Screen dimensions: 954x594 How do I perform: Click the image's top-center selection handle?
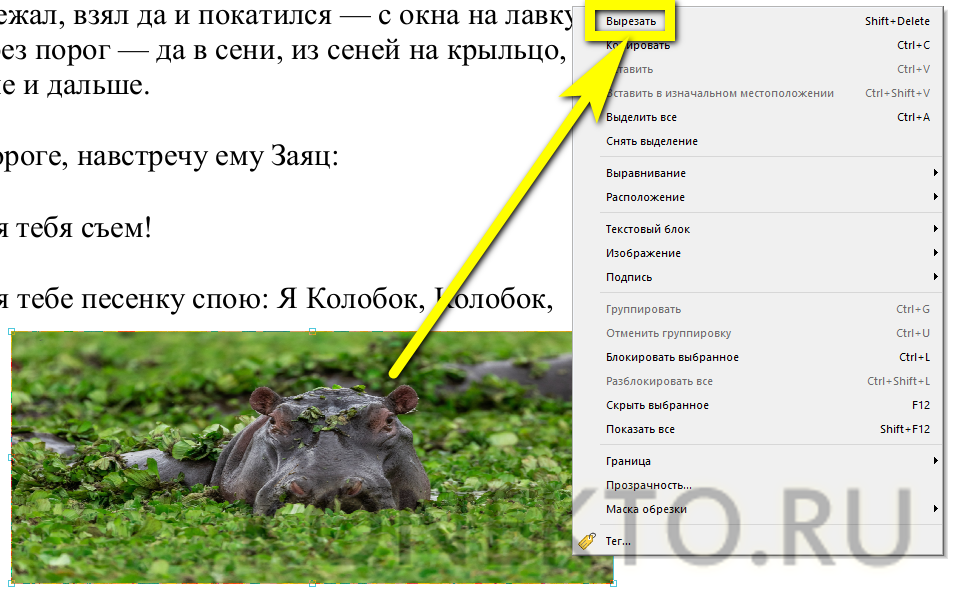click(x=312, y=331)
